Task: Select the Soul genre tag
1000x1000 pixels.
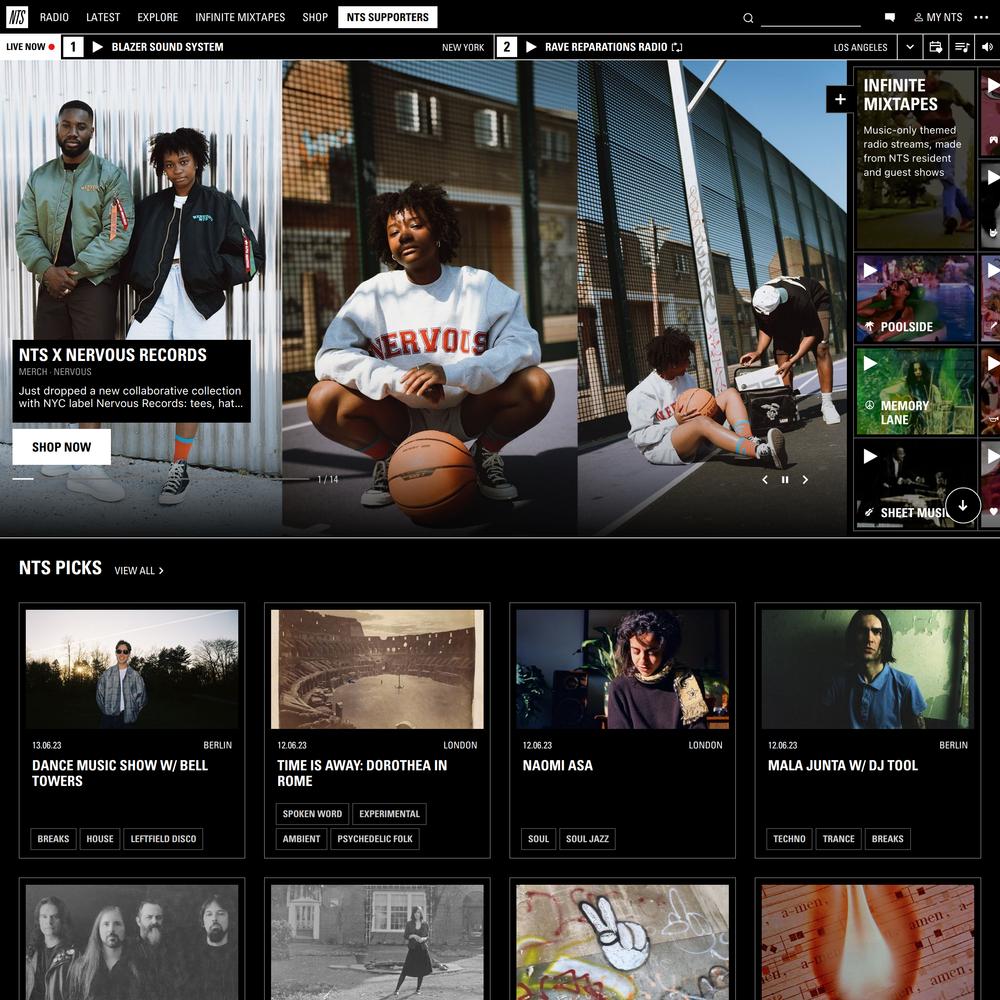Action: click(x=538, y=839)
